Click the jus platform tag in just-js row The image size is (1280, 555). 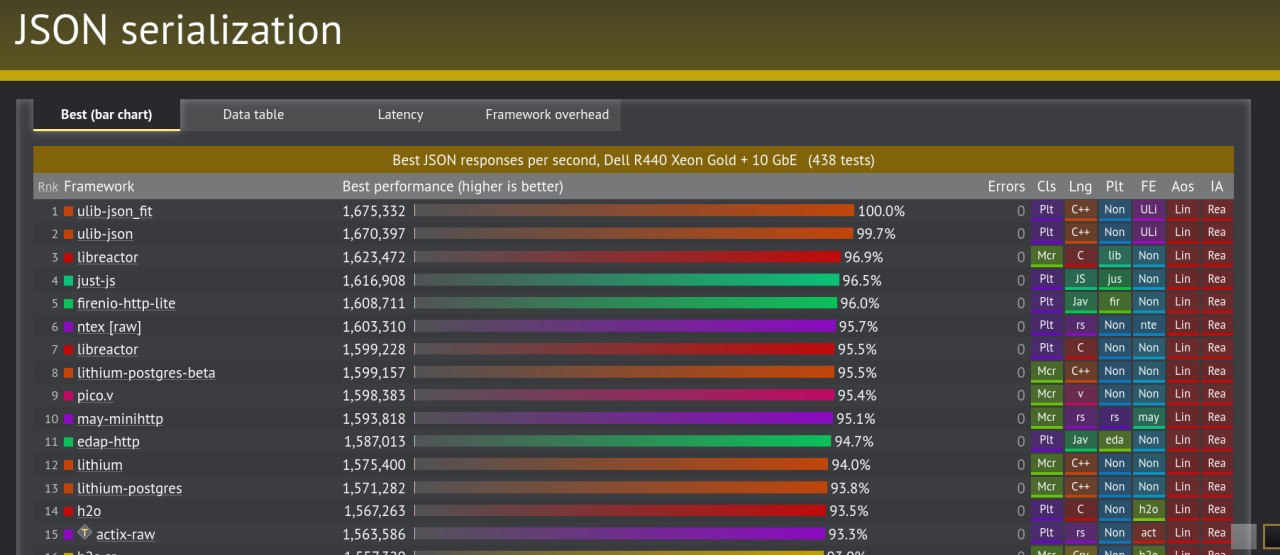click(x=1114, y=280)
